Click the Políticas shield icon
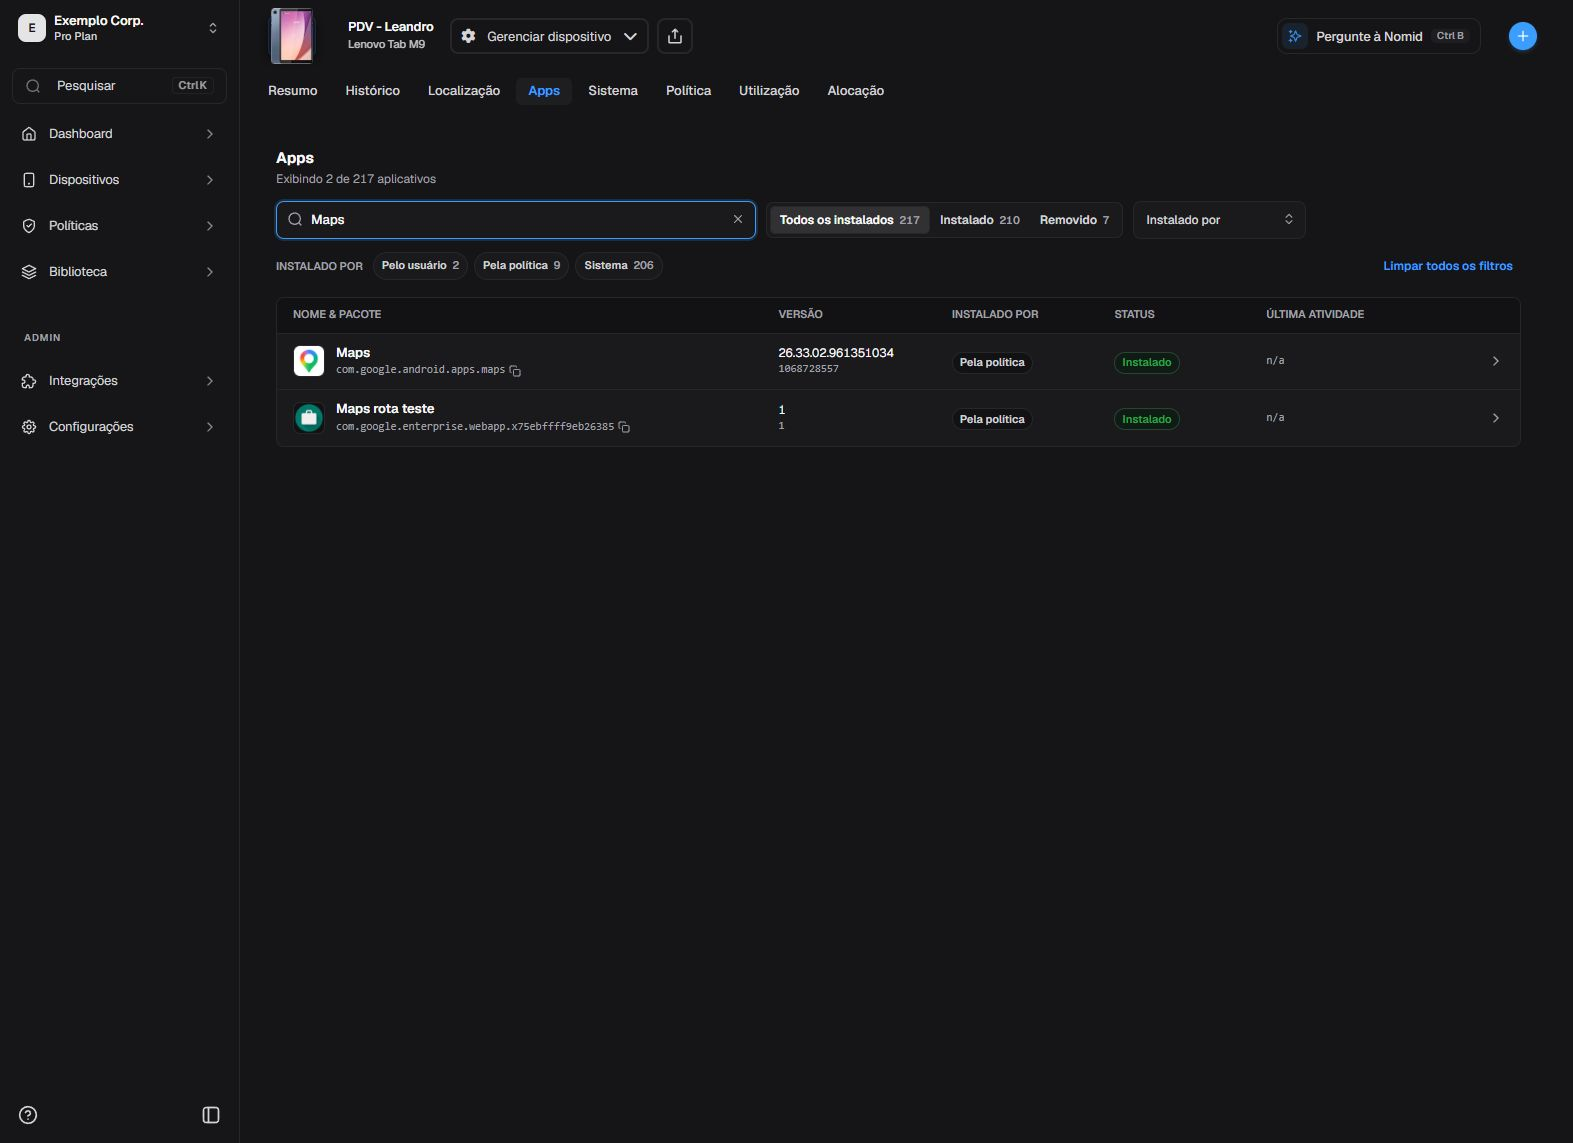The width and height of the screenshot is (1573, 1143). (29, 226)
